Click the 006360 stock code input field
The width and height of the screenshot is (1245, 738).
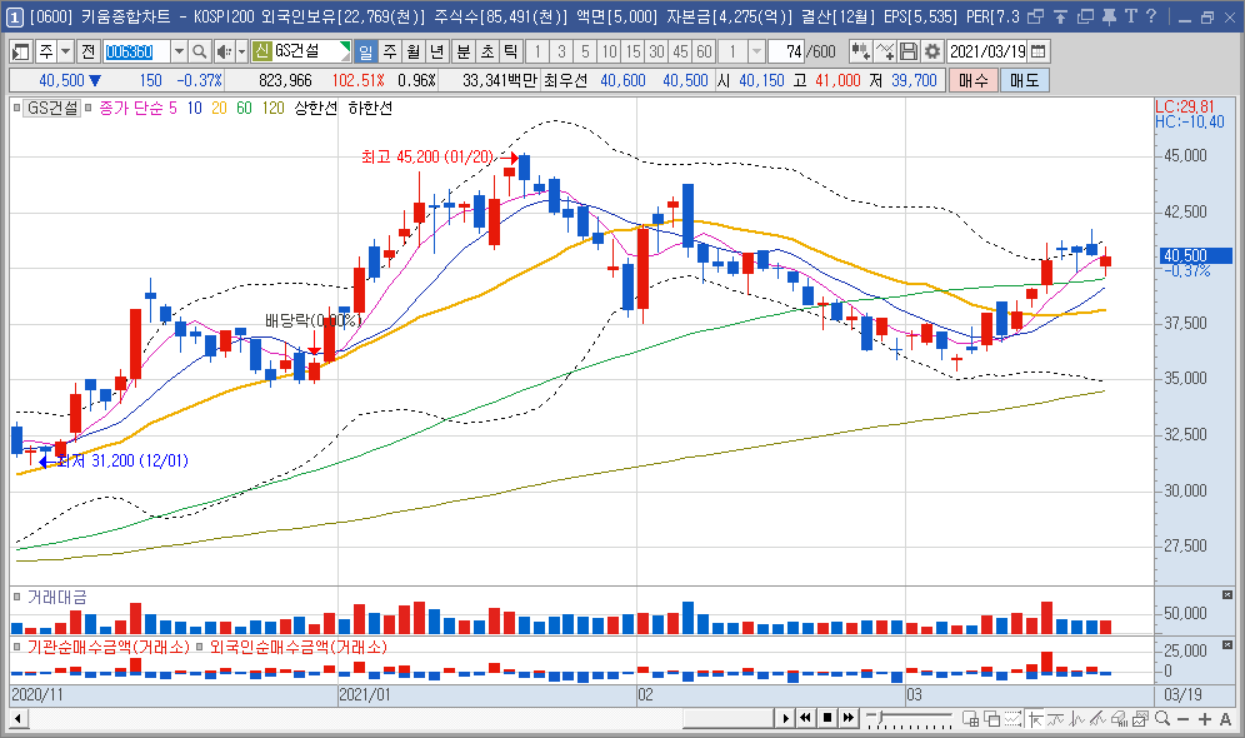pos(137,51)
